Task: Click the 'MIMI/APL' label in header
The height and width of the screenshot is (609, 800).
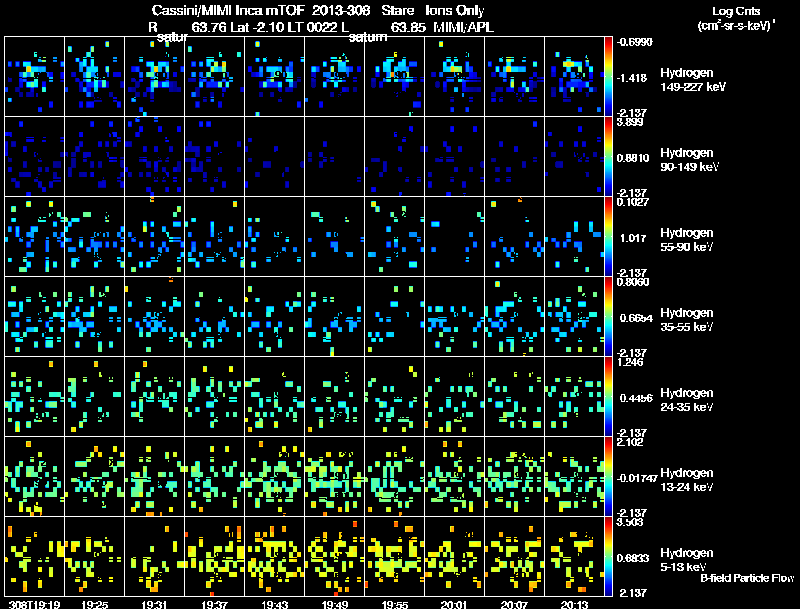Action: click(x=463, y=27)
